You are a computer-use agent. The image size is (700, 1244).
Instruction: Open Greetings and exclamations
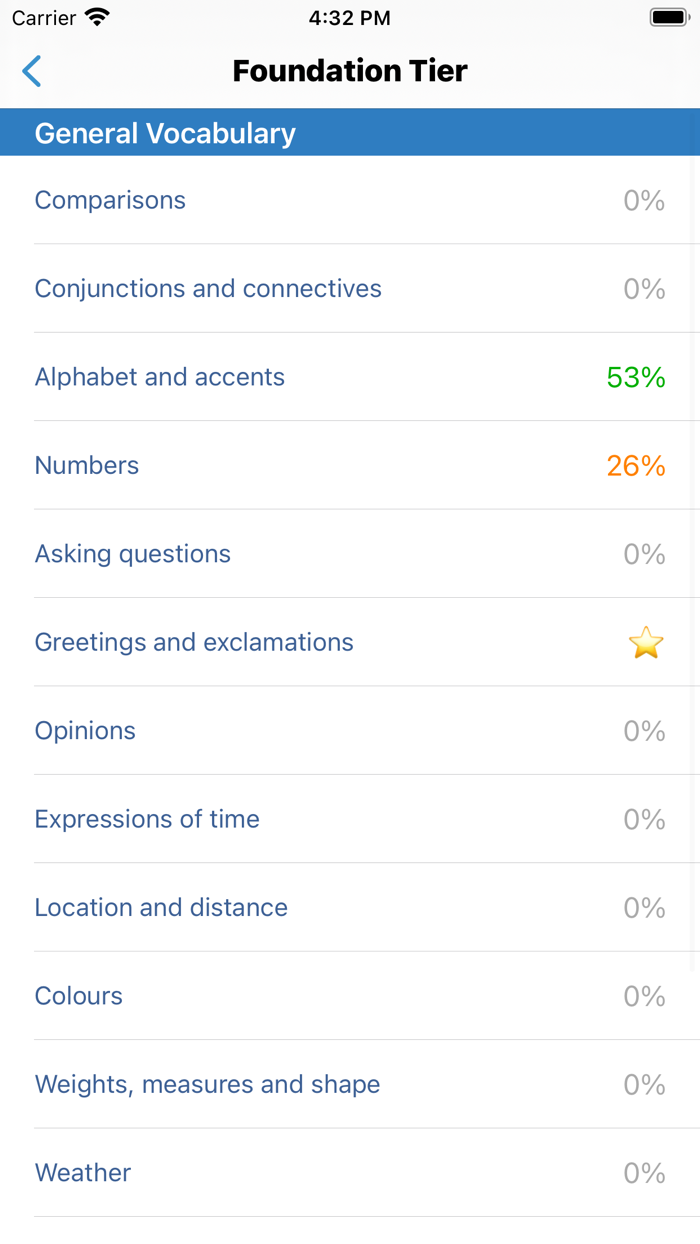pos(194,642)
